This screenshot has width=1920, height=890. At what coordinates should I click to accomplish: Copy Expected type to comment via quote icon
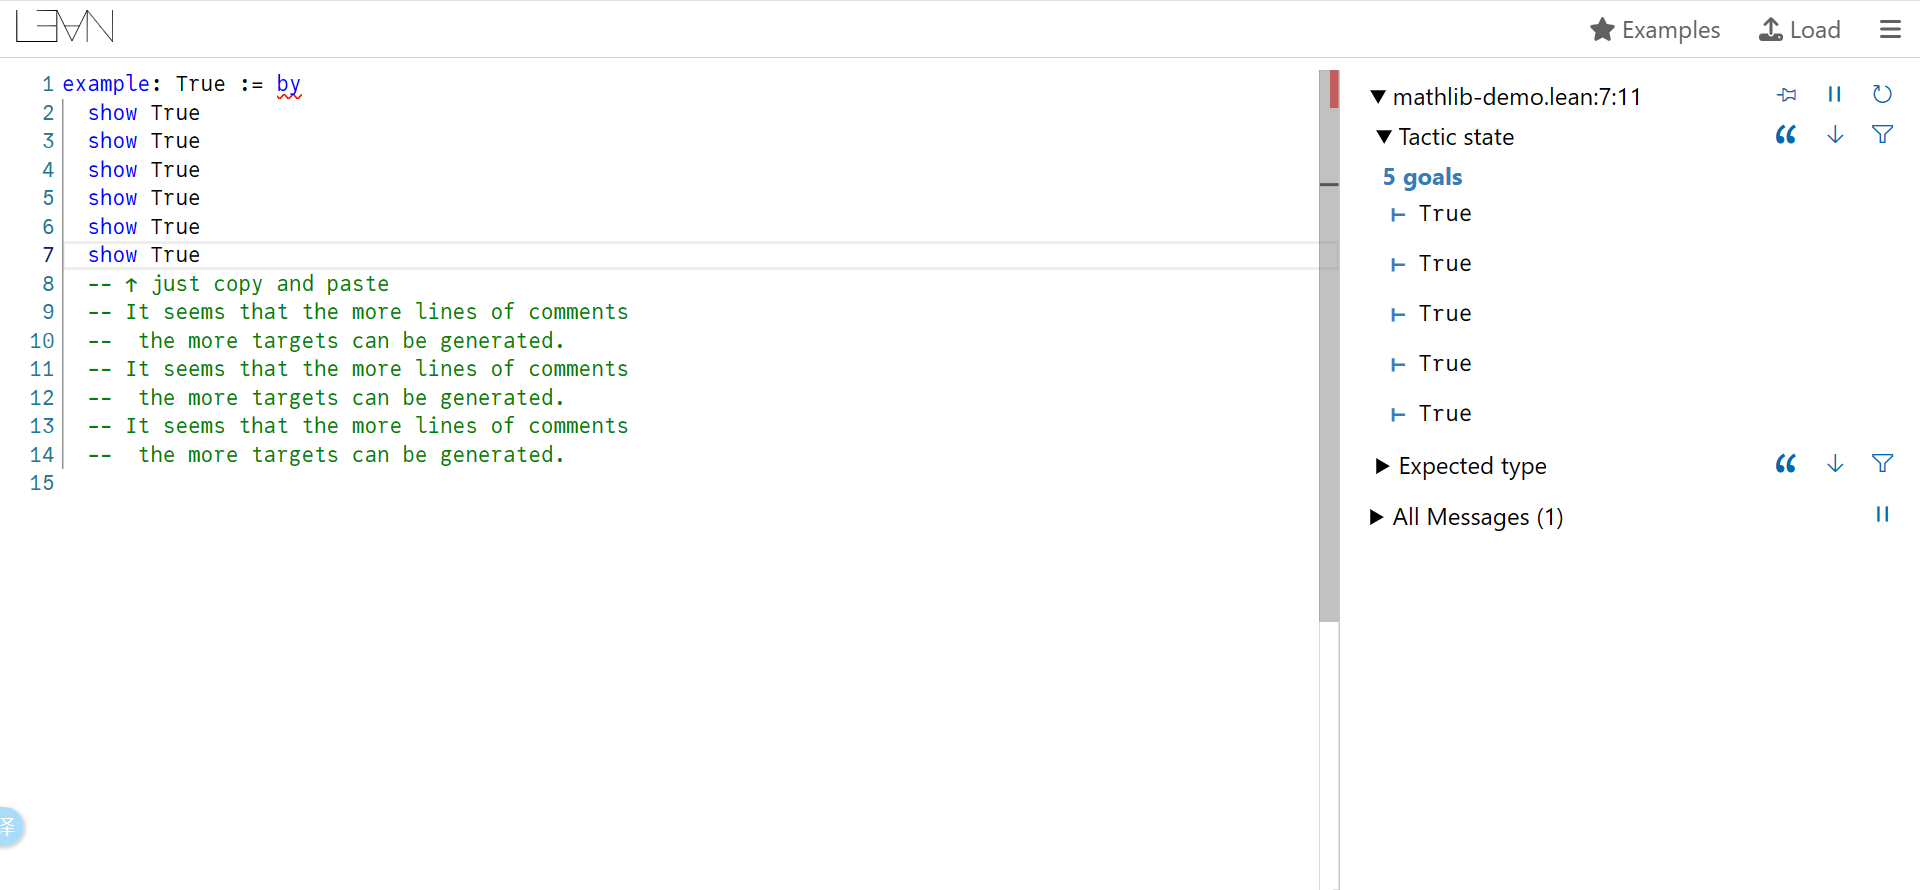click(1786, 464)
